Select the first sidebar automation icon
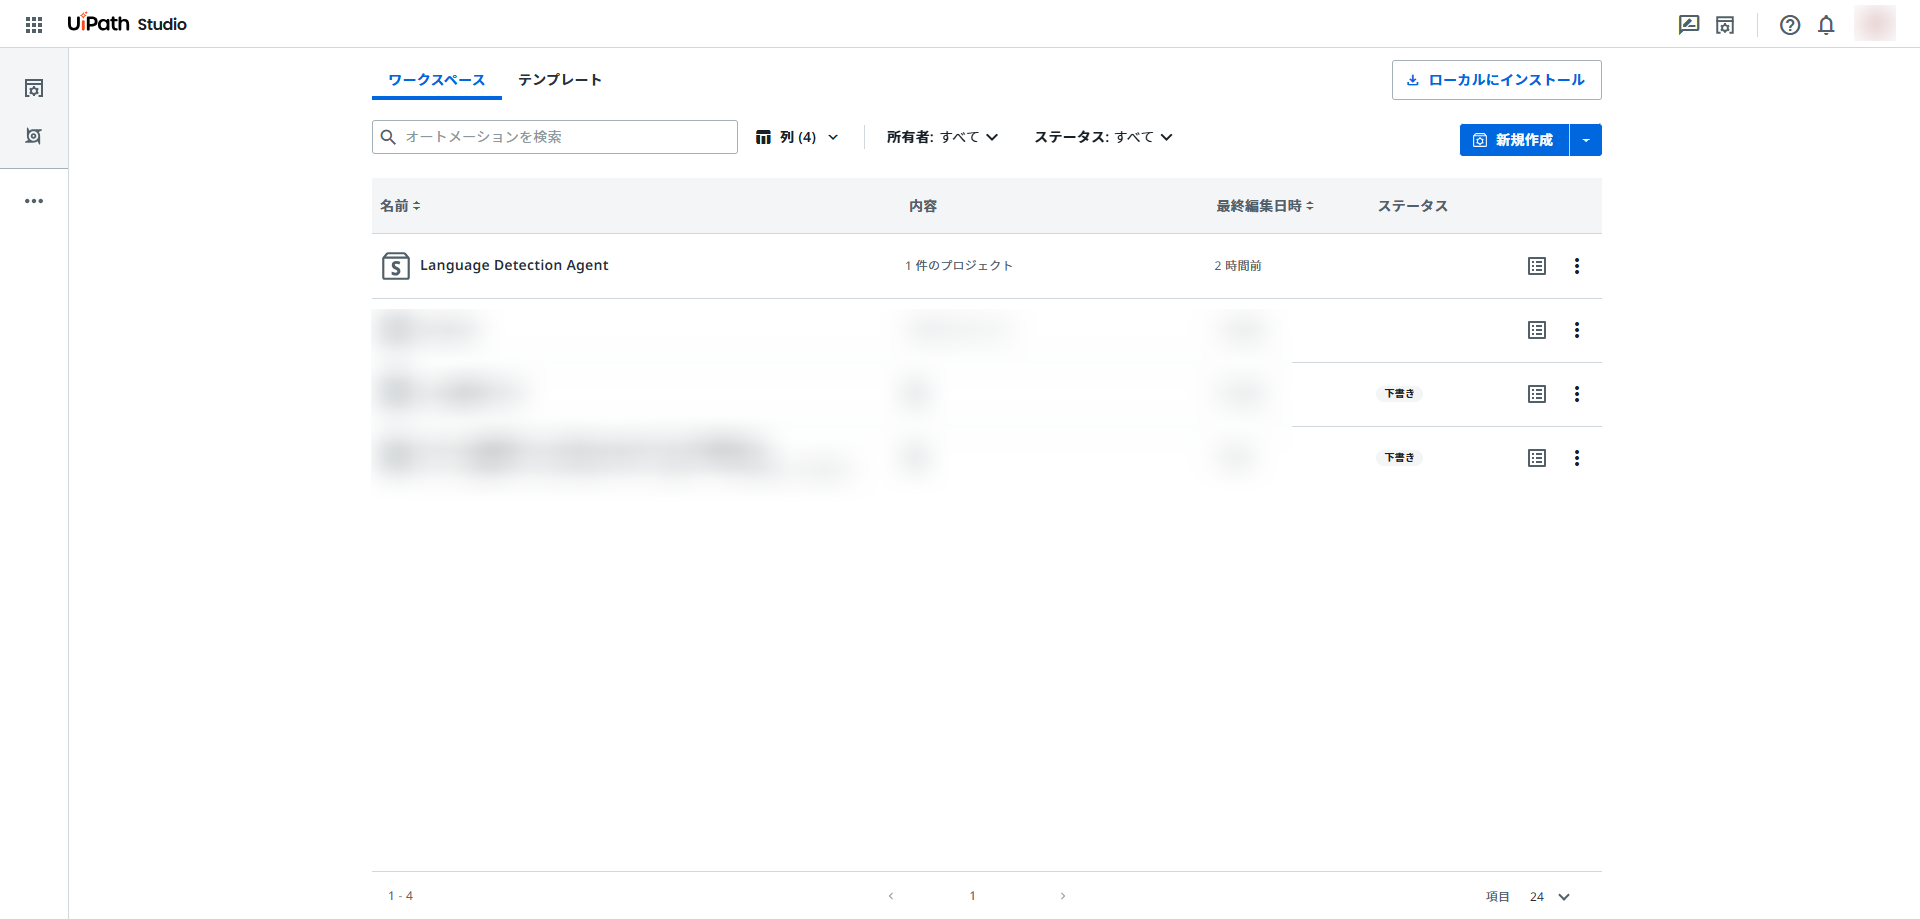Viewport: 1920px width, 919px height. (34, 88)
